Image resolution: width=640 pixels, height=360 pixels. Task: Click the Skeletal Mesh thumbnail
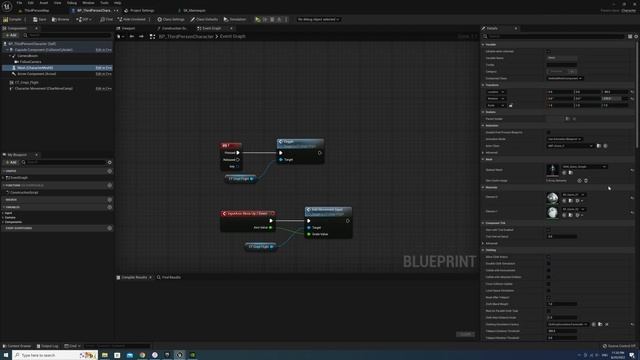(552, 170)
